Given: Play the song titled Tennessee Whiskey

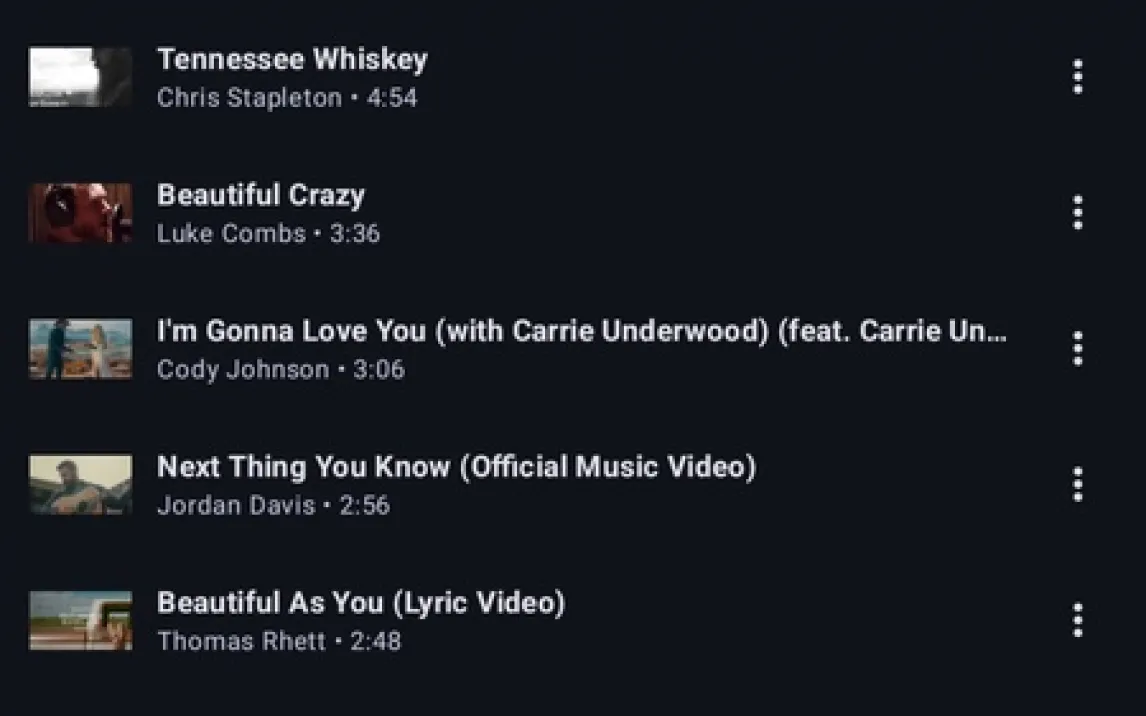Looking at the screenshot, I should (292, 59).
